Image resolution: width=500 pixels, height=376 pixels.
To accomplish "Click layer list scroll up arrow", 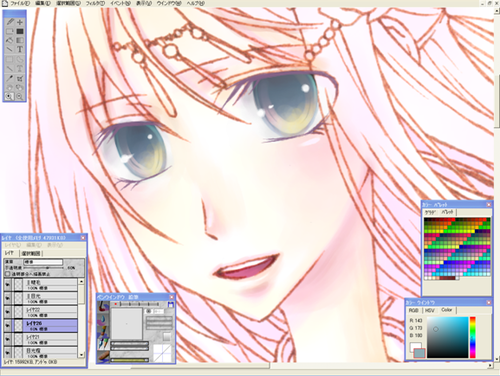I will click(81, 281).
